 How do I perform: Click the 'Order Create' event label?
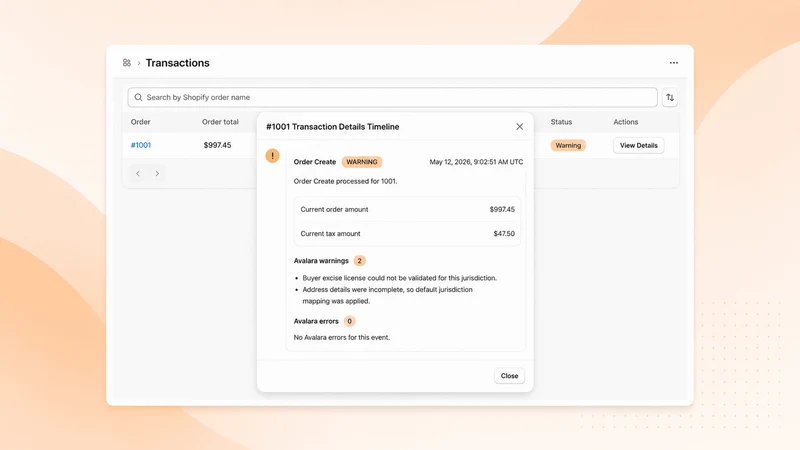(315, 162)
